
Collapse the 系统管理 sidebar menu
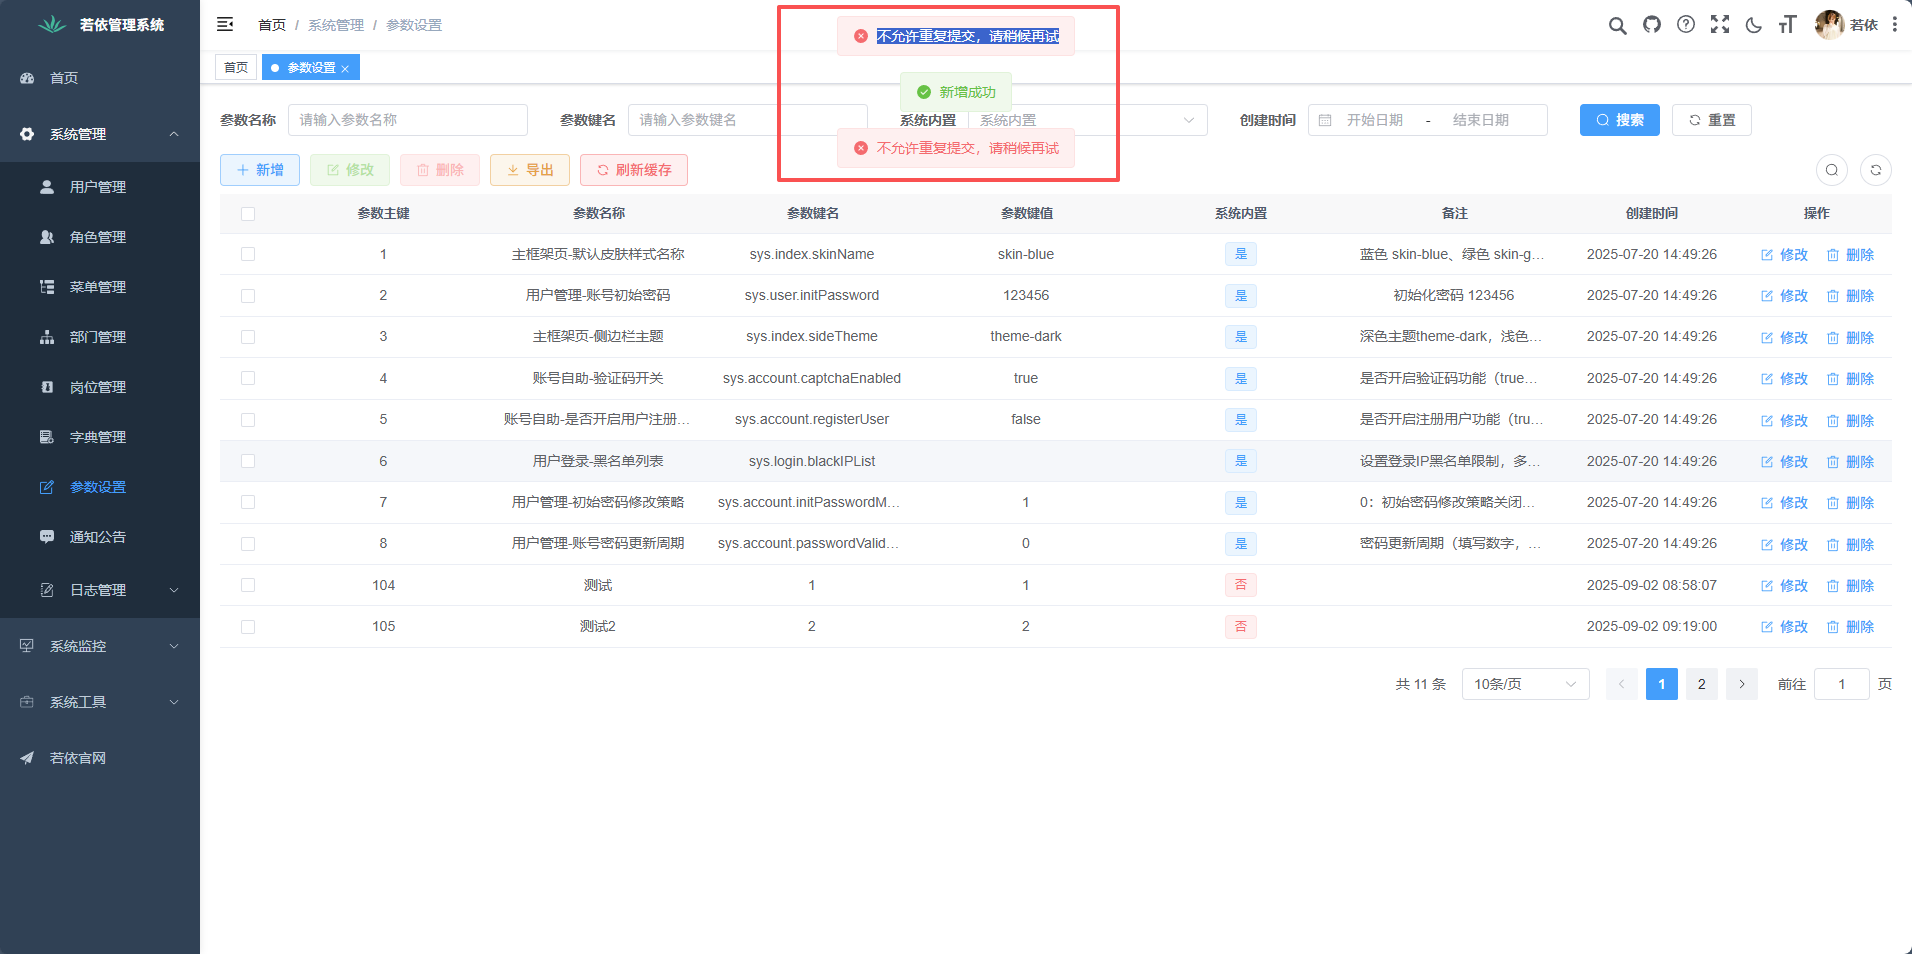point(100,134)
